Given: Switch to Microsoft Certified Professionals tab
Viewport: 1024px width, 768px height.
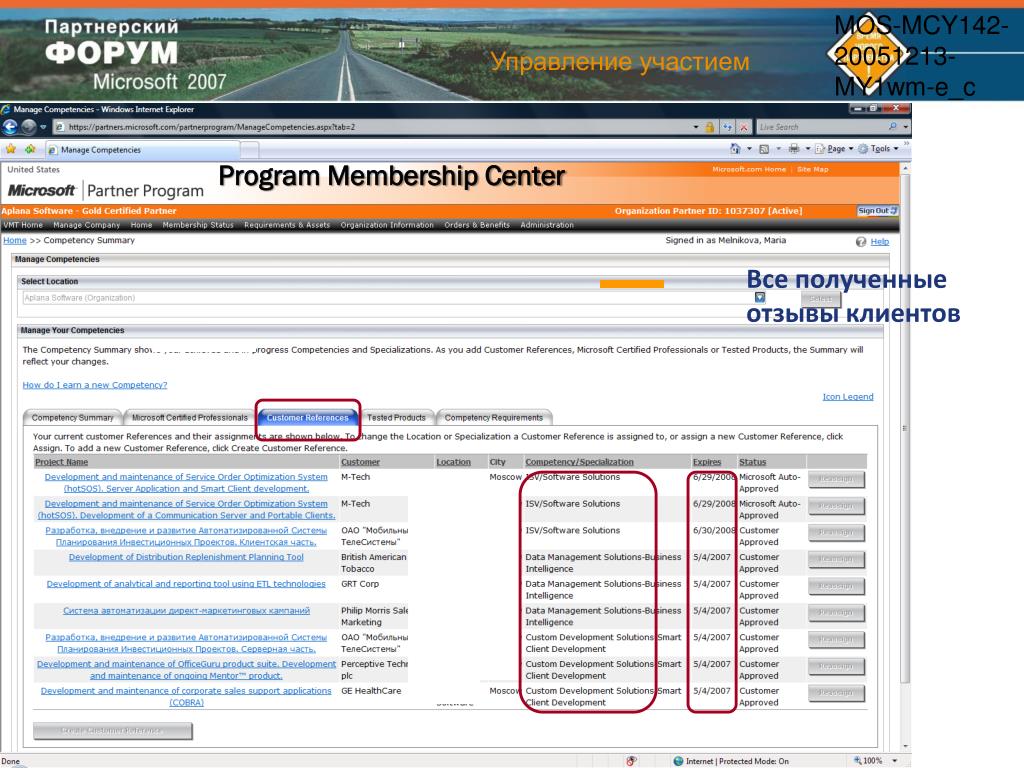Looking at the screenshot, I should click(x=189, y=418).
